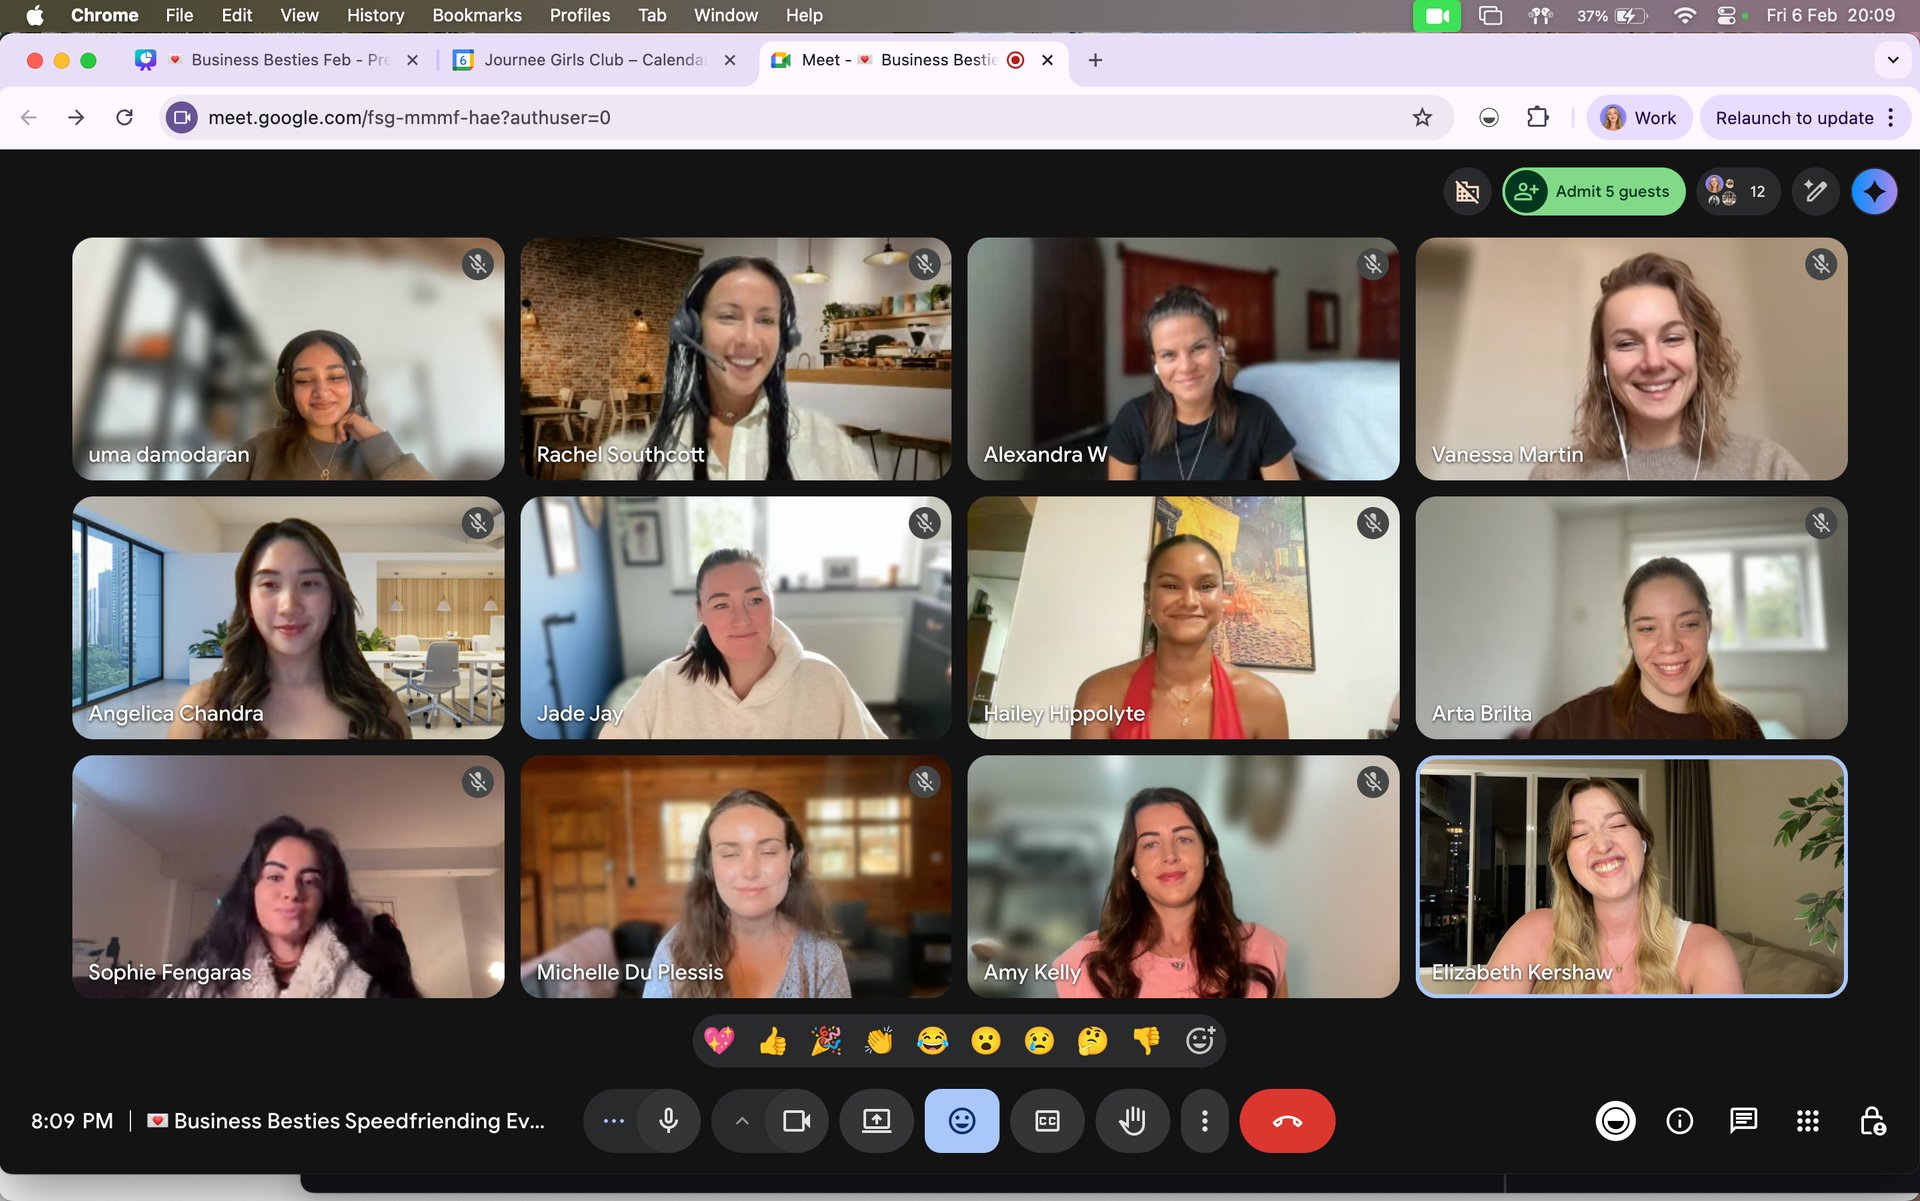Click the raise hand icon
This screenshot has height=1201, width=1920.
click(1132, 1121)
